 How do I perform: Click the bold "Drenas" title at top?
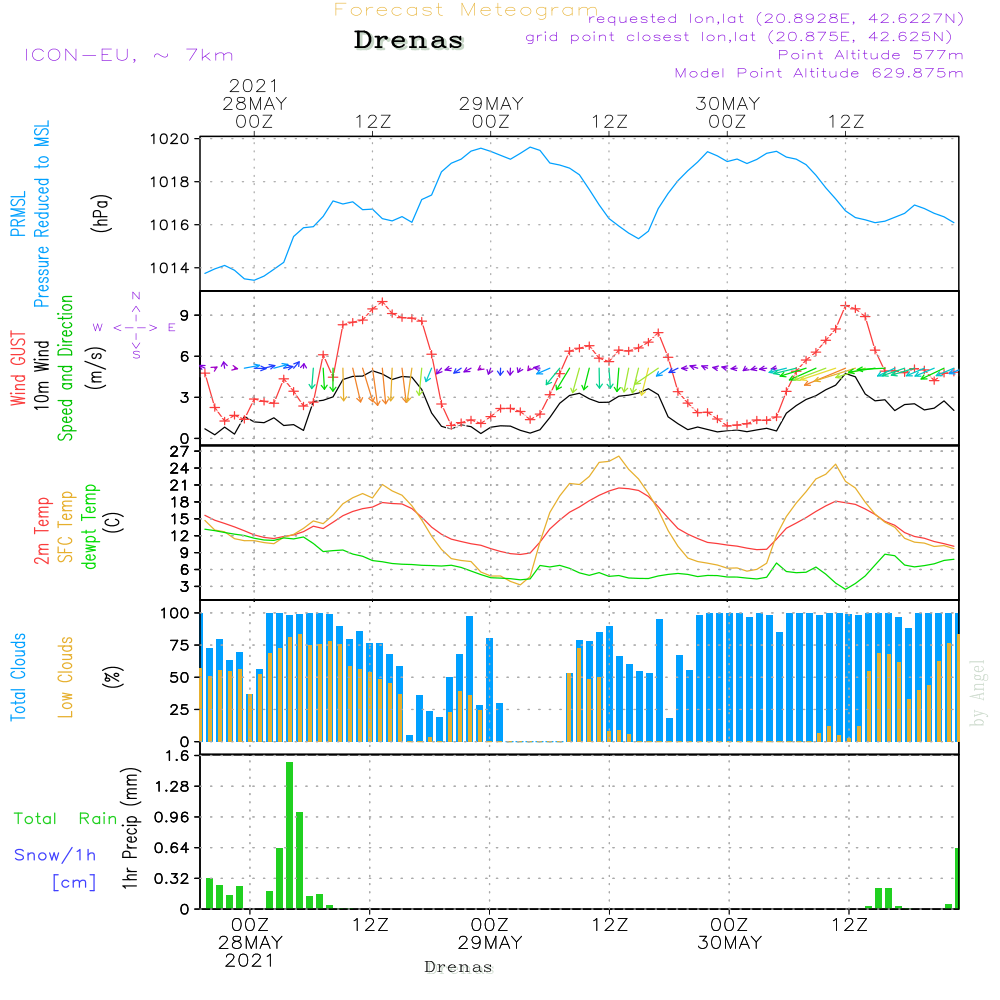click(409, 40)
